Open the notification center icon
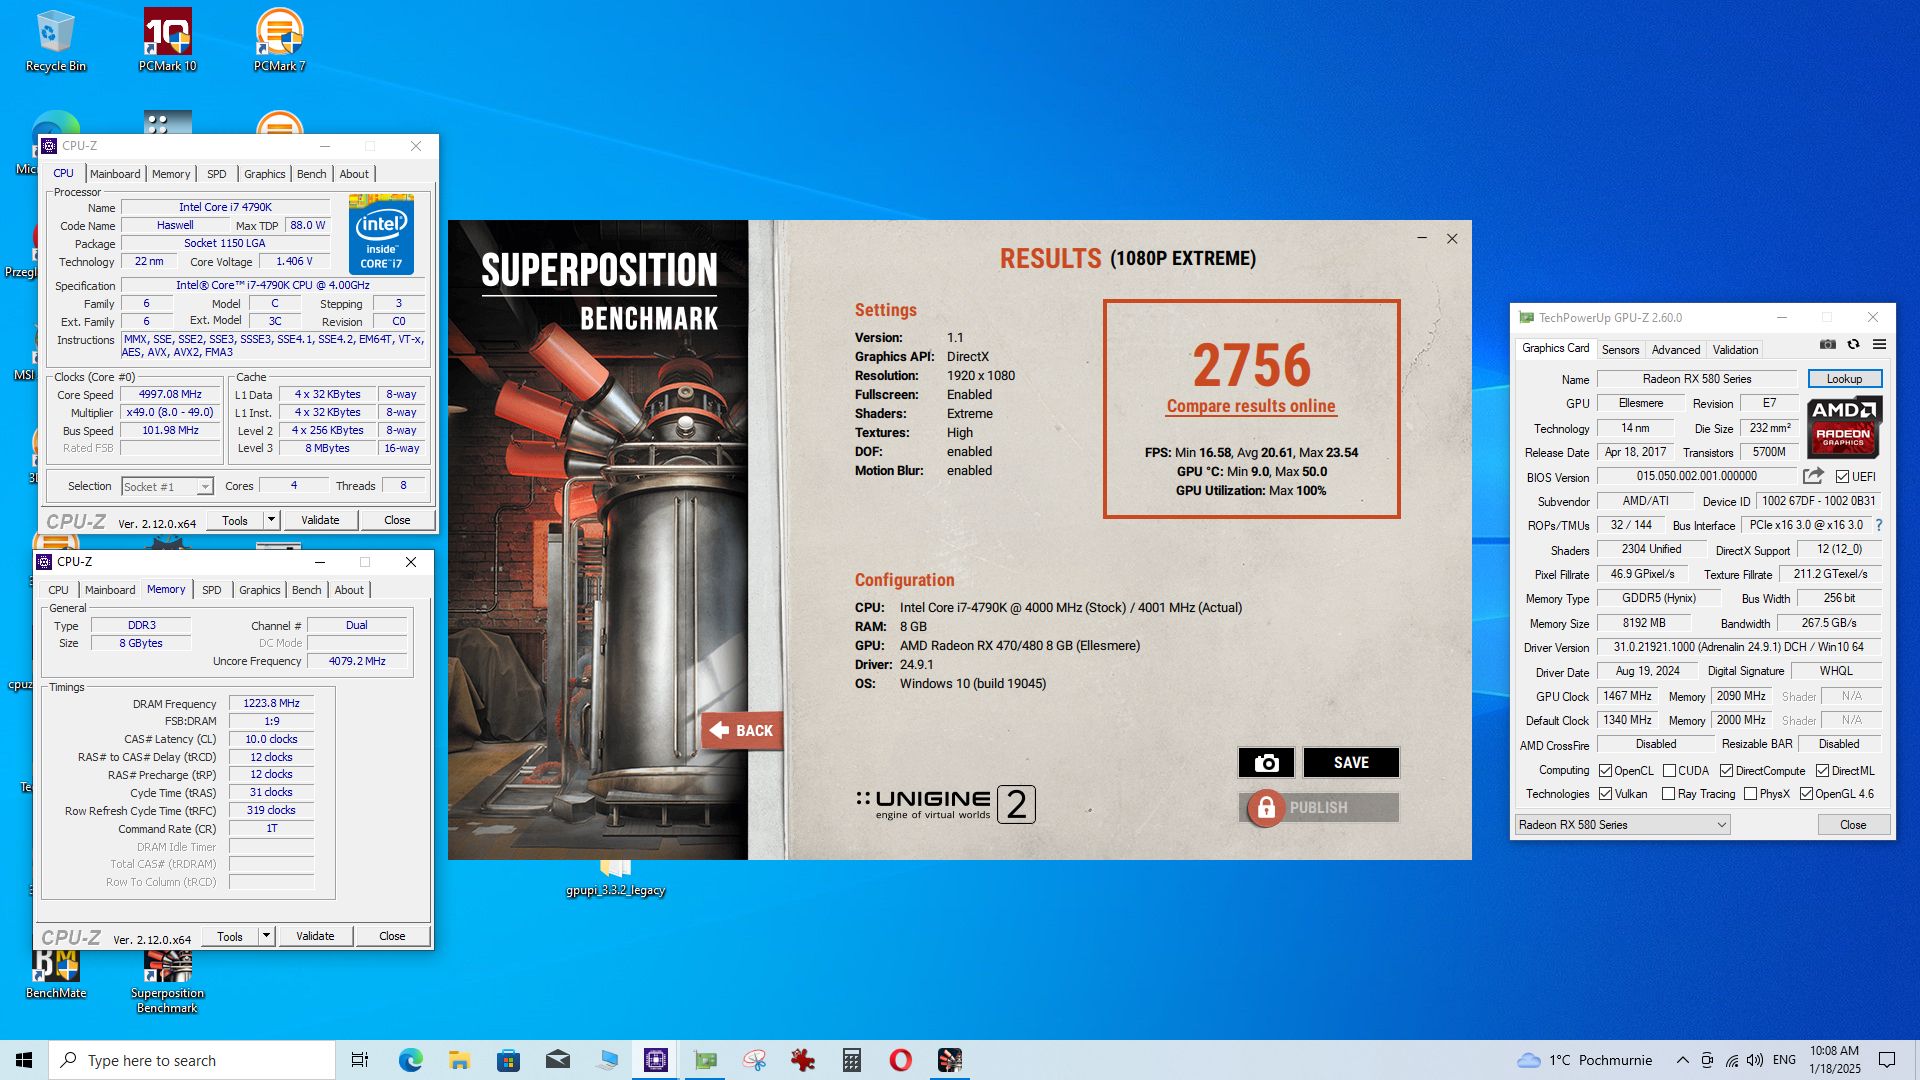1920x1080 pixels. point(1887,1060)
